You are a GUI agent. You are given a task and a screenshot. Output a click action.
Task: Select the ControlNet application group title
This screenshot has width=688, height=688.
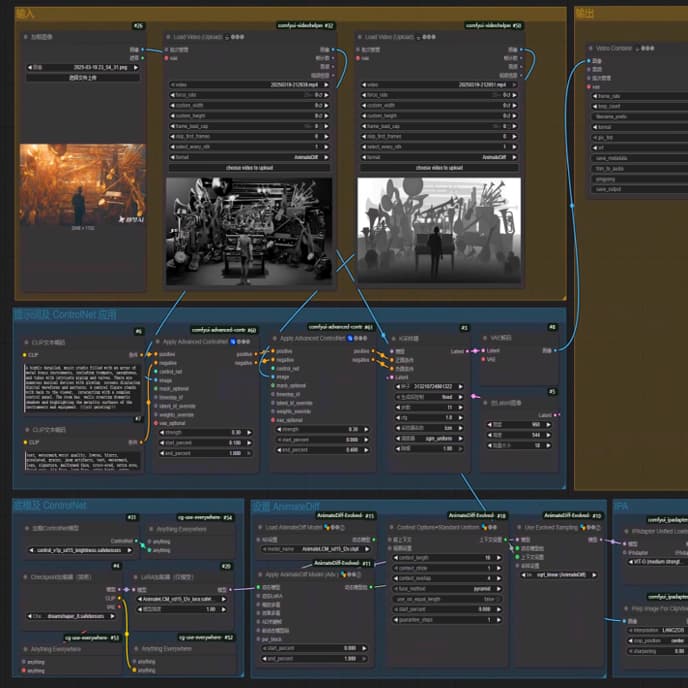click(66, 314)
